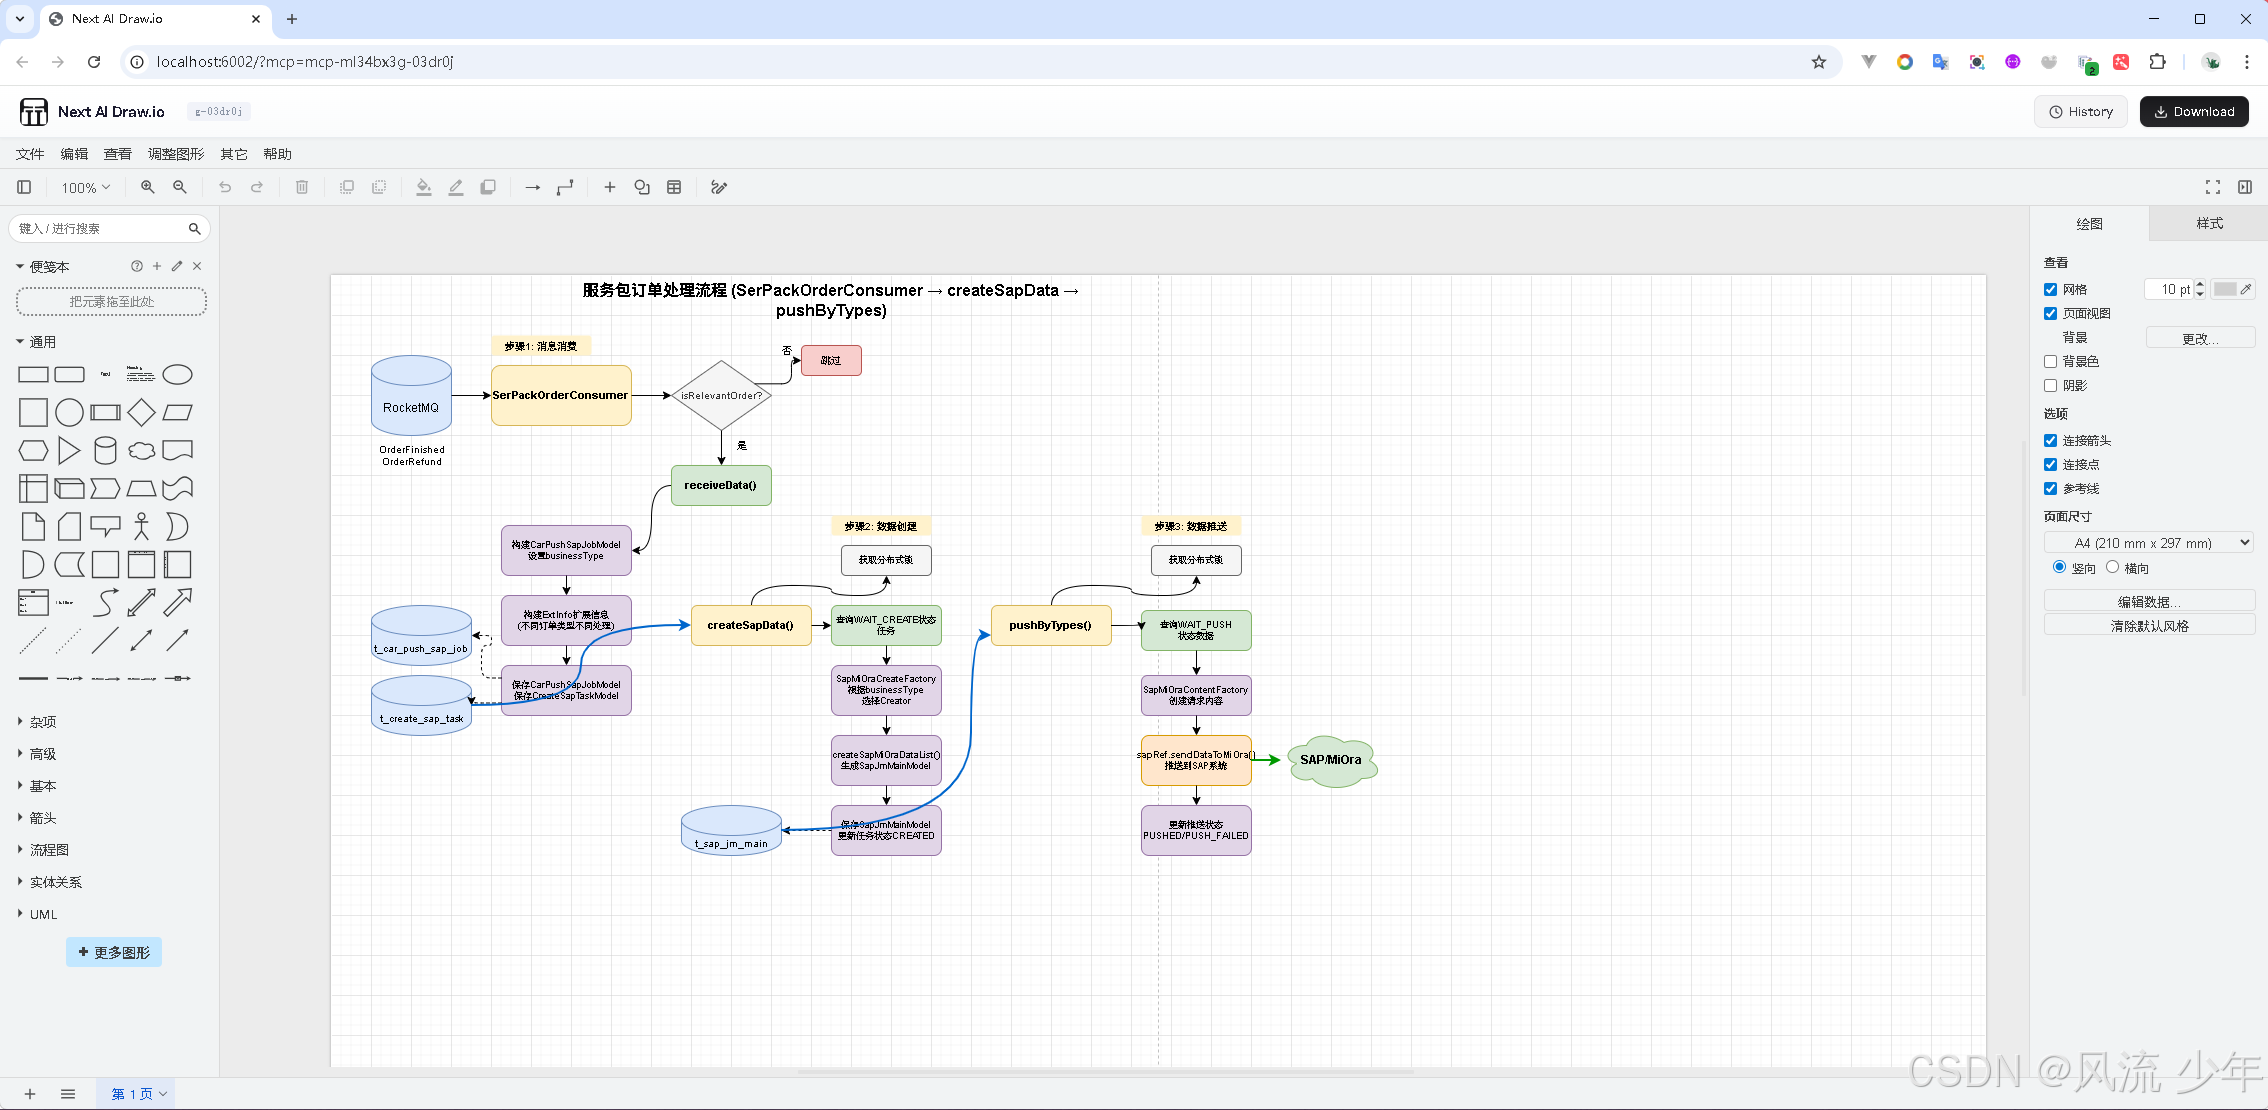Image resolution: width=2268 pixels, height=1110 pixels.
Task: Switch to the 样式 tab
Action: tap(2208, 224)
